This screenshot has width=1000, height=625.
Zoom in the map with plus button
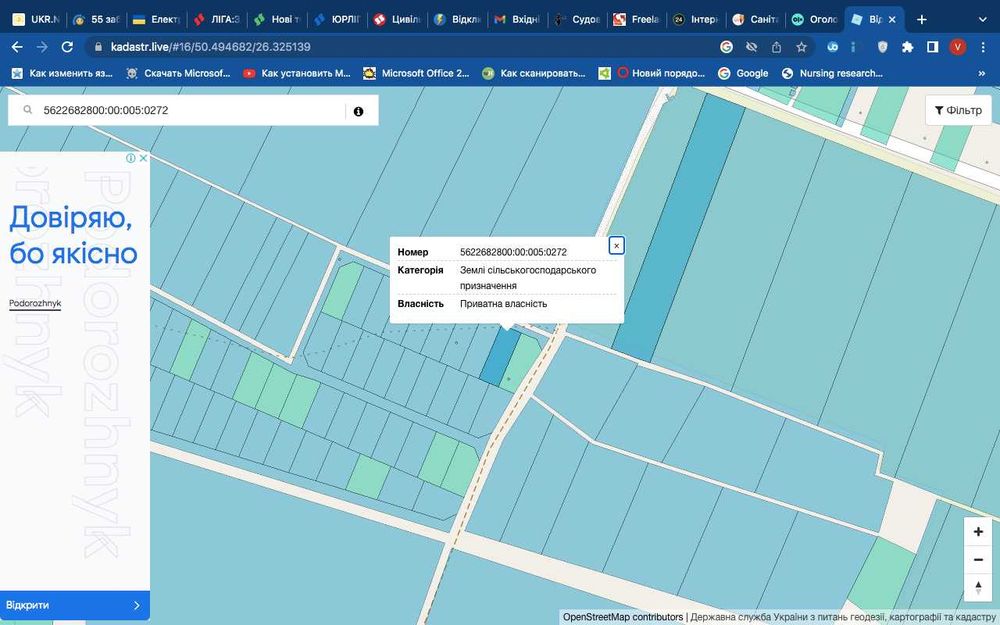pos(978,532)
